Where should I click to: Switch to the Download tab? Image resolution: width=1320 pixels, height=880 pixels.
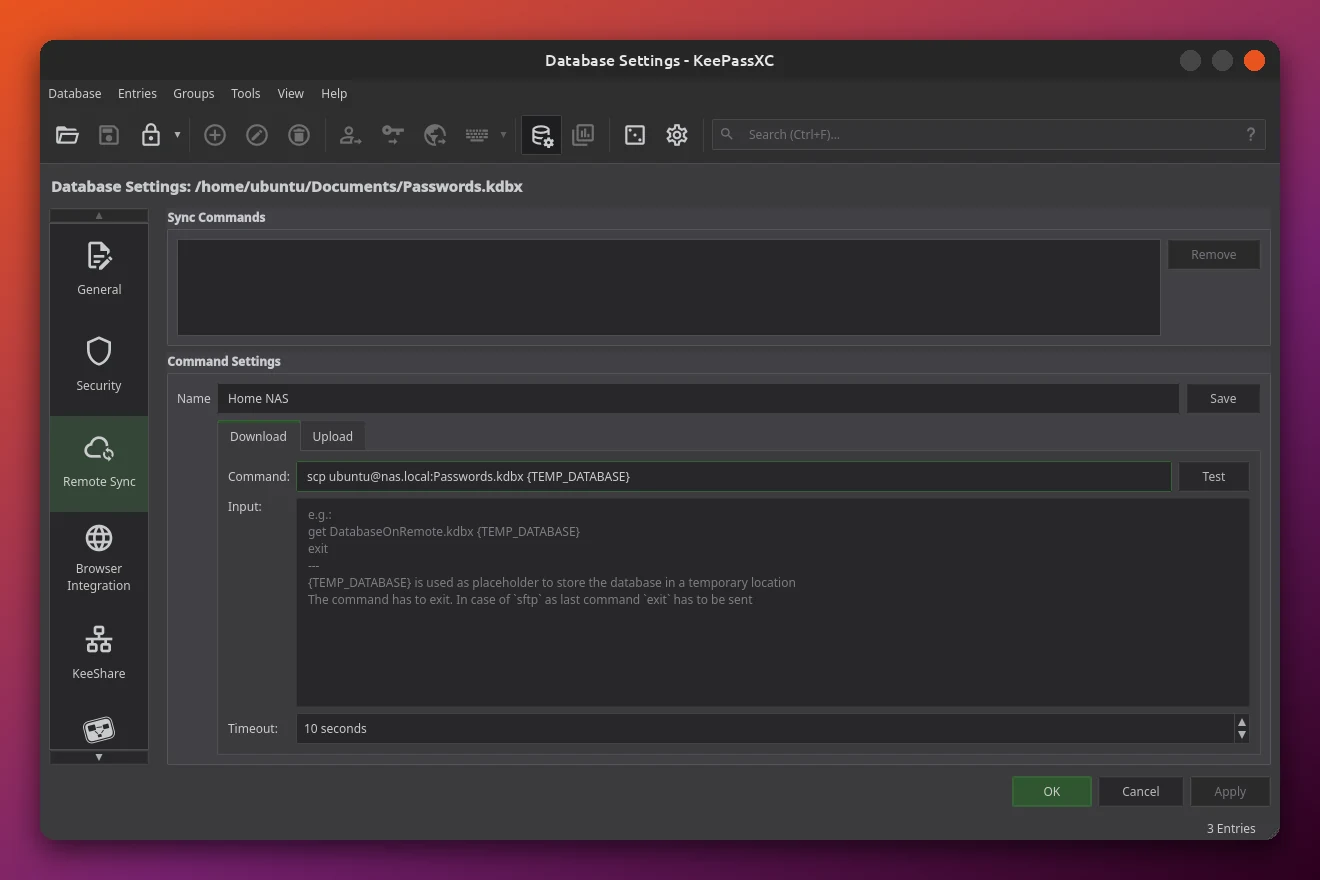tap(258, 436)
